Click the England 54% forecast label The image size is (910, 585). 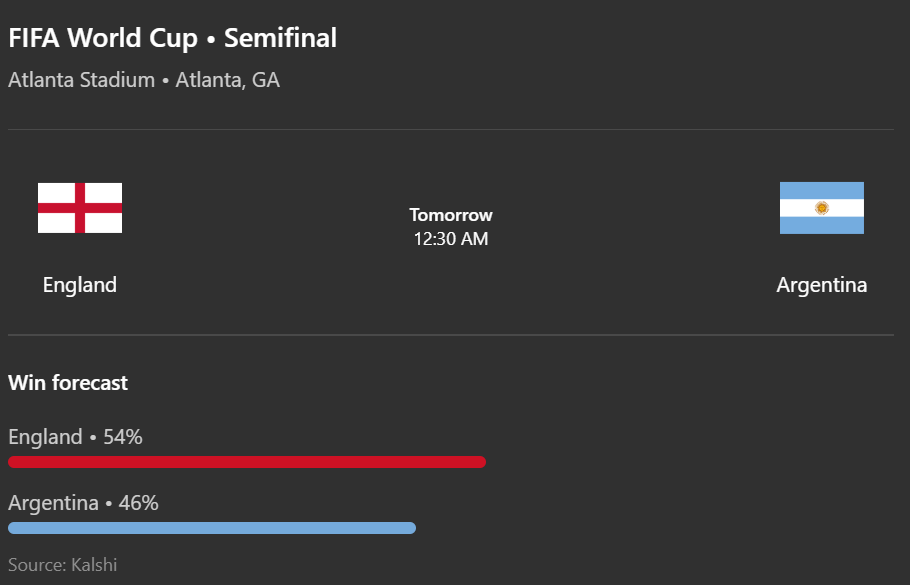click(75, 436)
